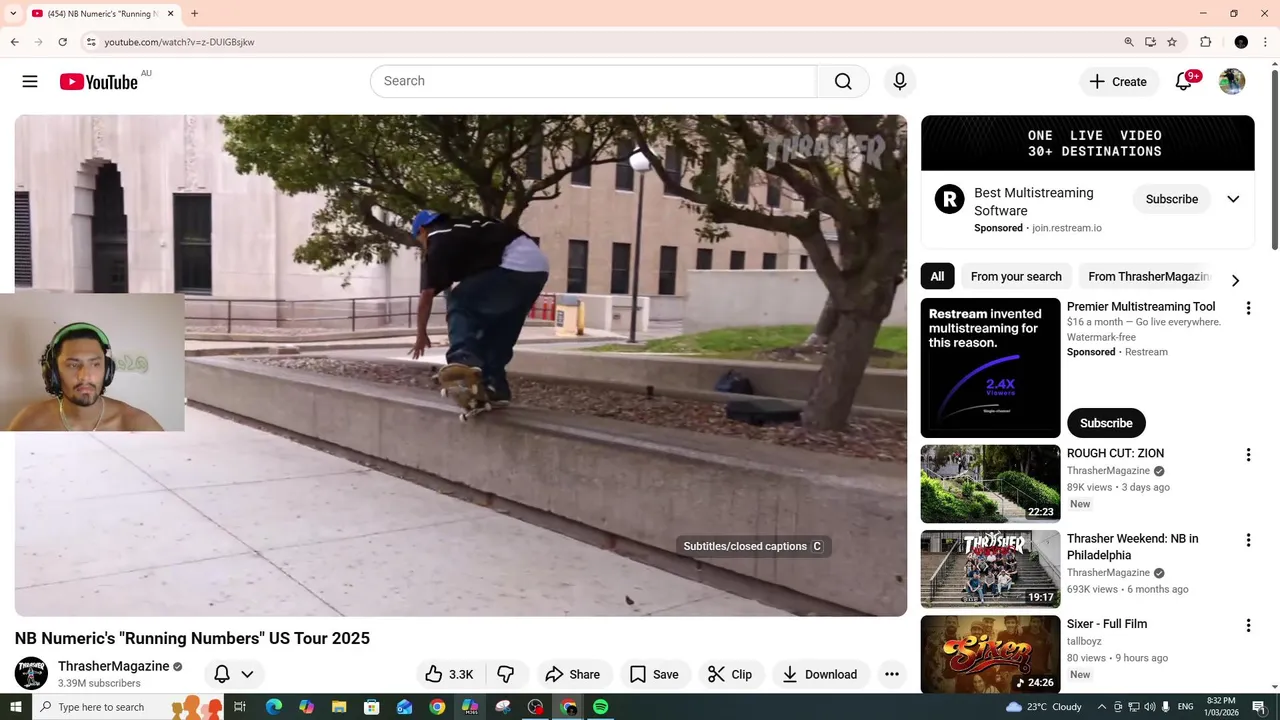Share the video
Screen dimensions: 1280x720
click(573, 674)
